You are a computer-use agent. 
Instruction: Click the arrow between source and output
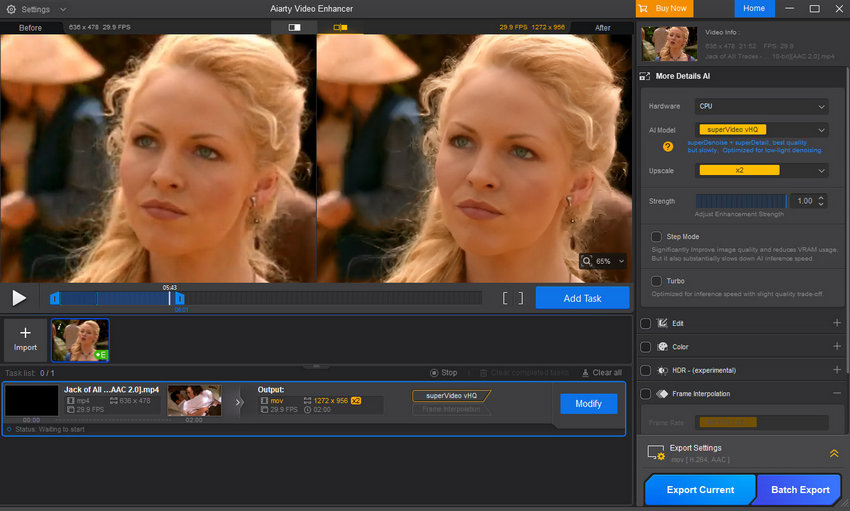click(x=237, y=403)
